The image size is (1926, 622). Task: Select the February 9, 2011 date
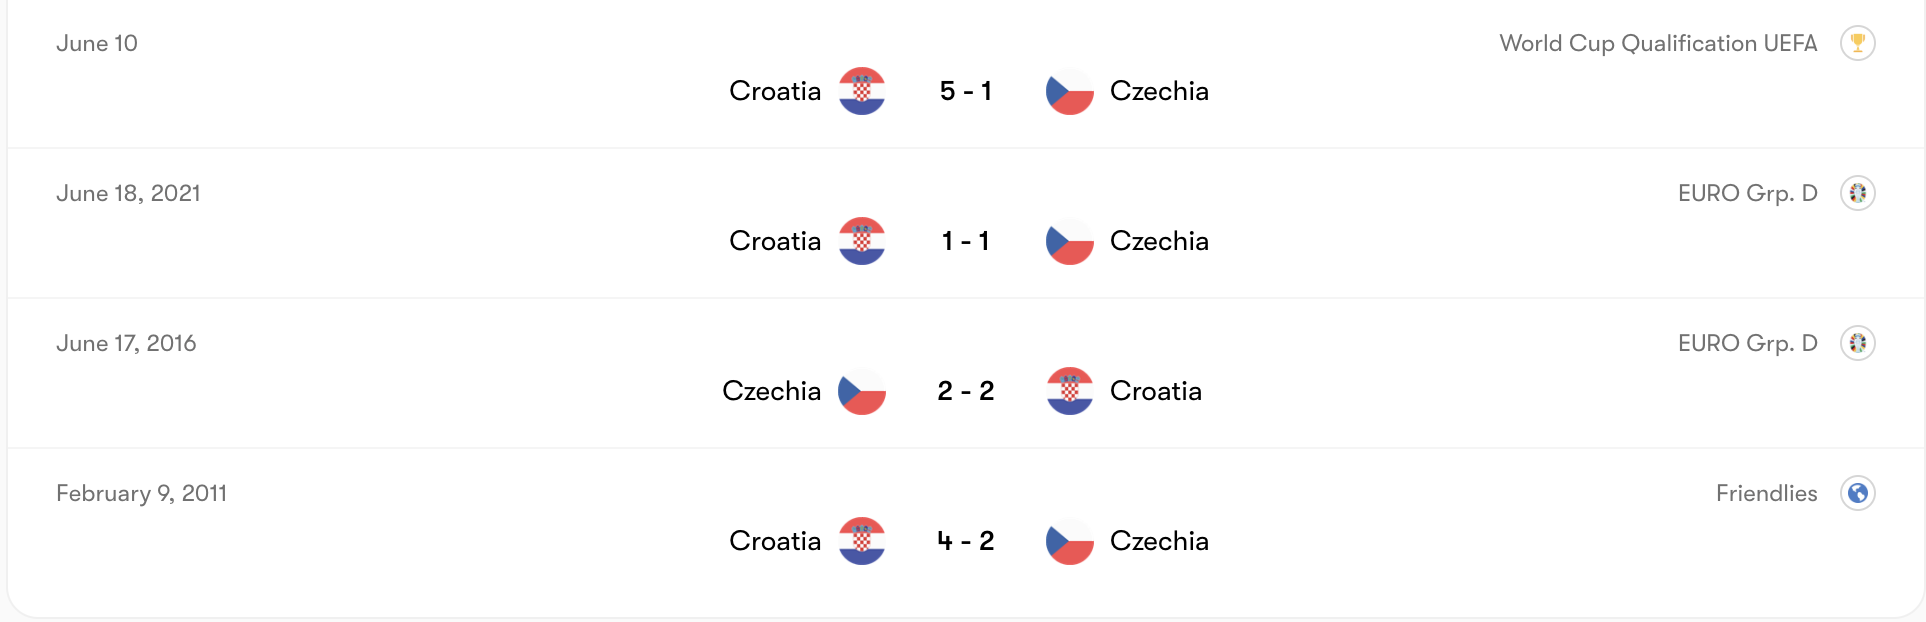141,493
